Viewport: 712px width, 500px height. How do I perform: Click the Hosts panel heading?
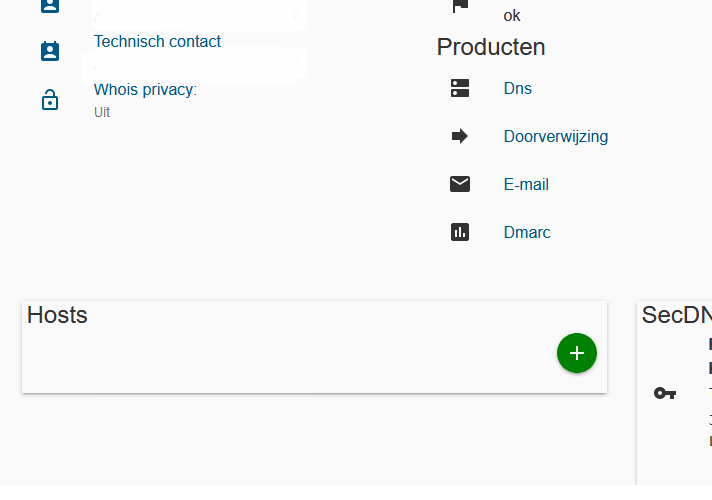pos(57,315)
